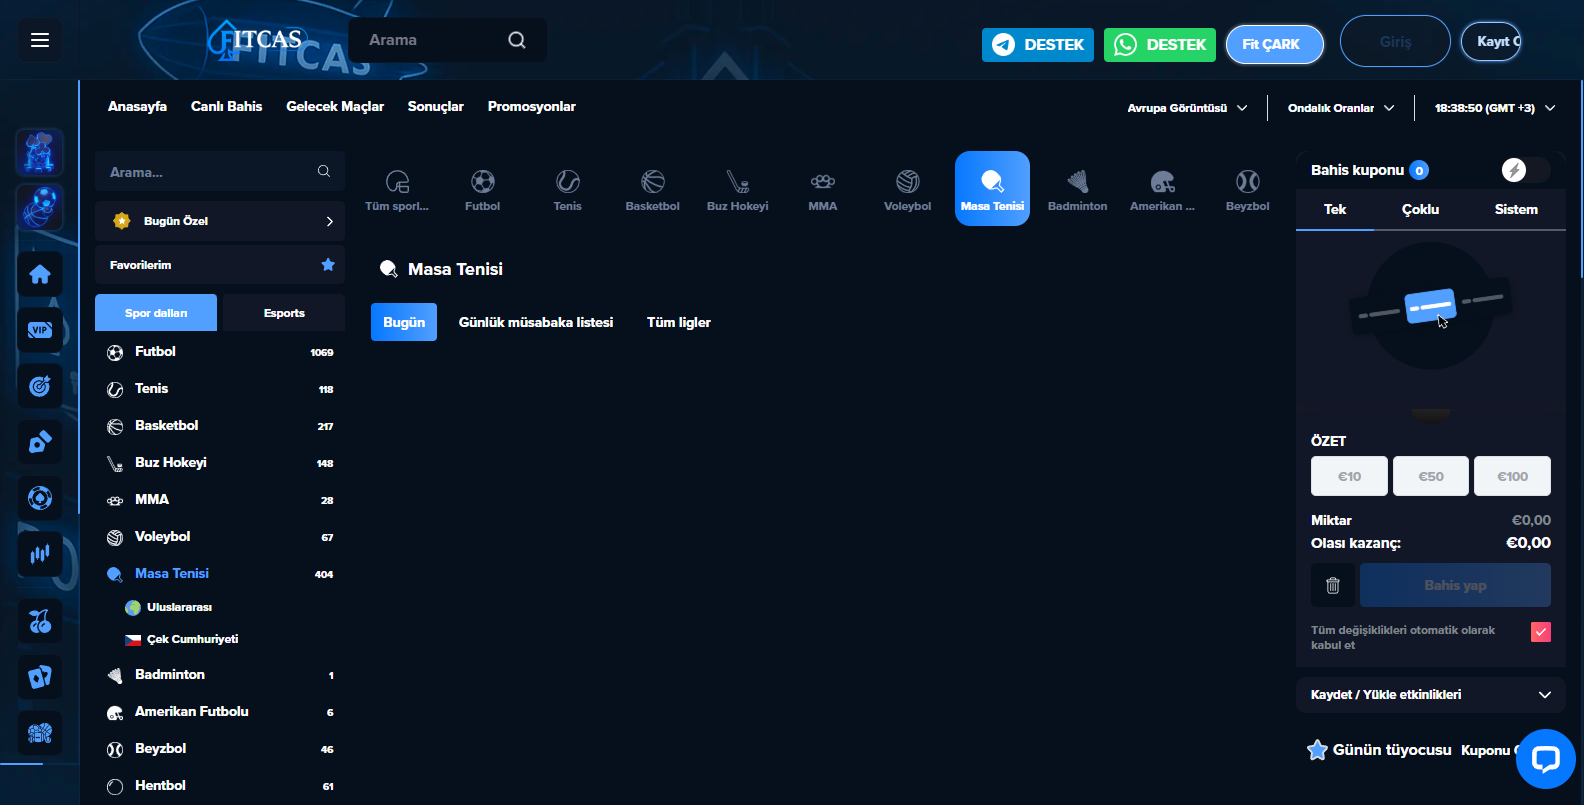Select the Basketbol sport icon
The image size is (1584, 805).
[x=652, y=189]
